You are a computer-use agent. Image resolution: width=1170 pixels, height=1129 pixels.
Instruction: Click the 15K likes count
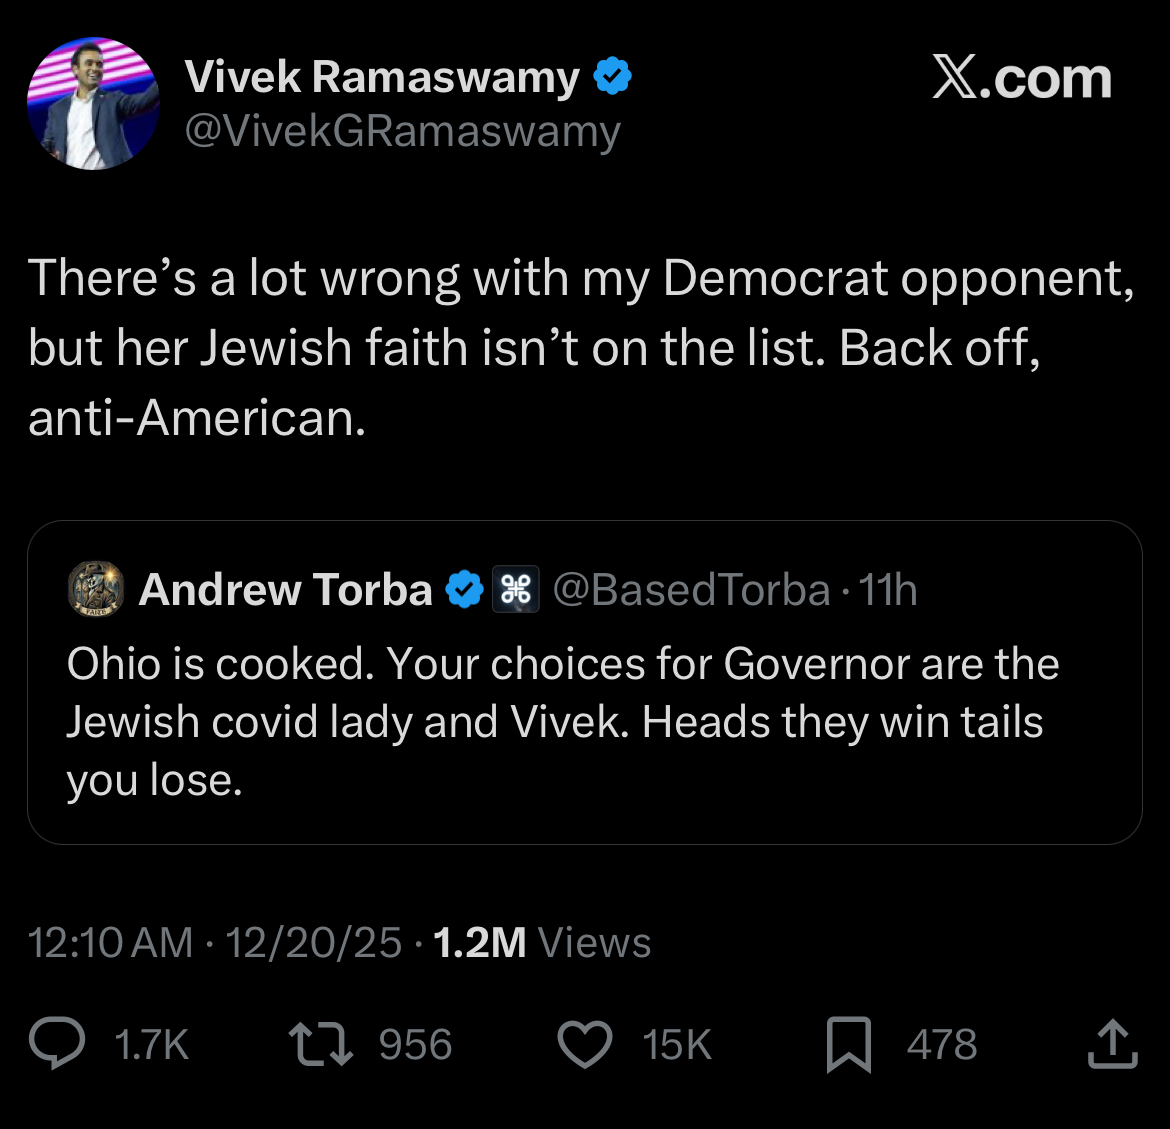pyautogui.click(x=677, y=1045)
